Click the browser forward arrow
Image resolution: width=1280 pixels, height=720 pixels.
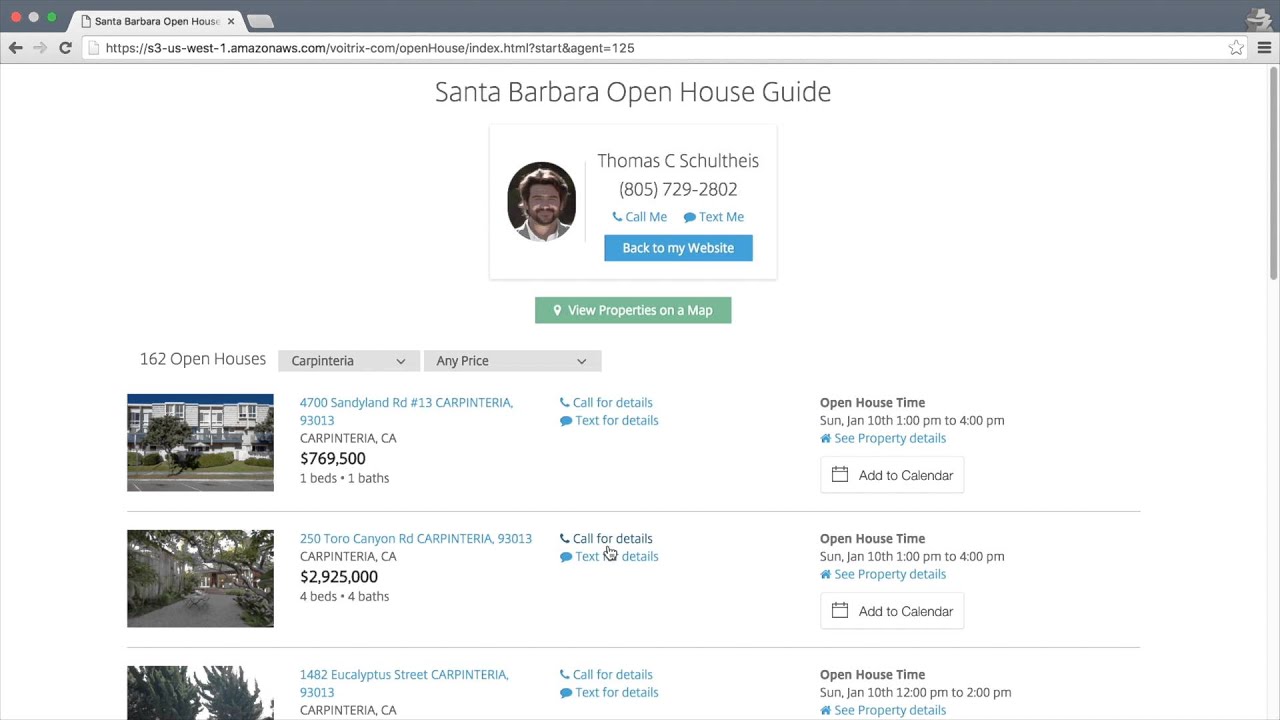click(x=40, y=48)
